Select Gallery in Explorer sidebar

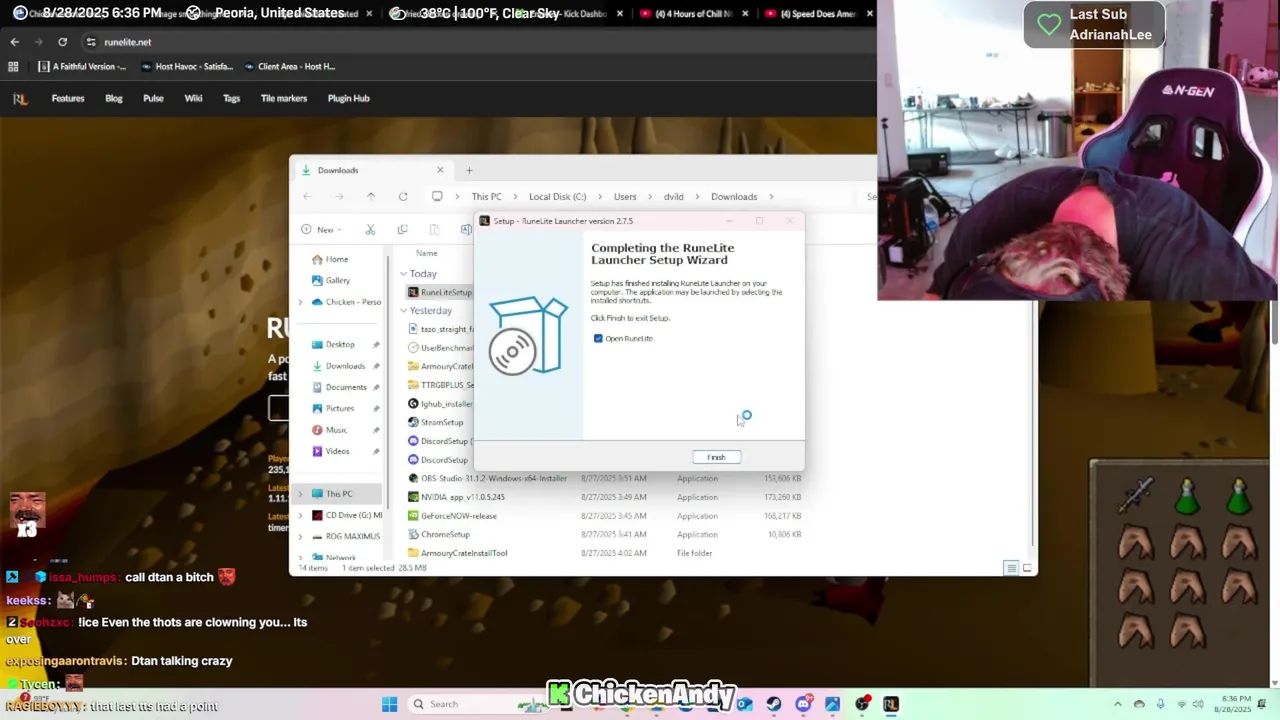(330, 280)
